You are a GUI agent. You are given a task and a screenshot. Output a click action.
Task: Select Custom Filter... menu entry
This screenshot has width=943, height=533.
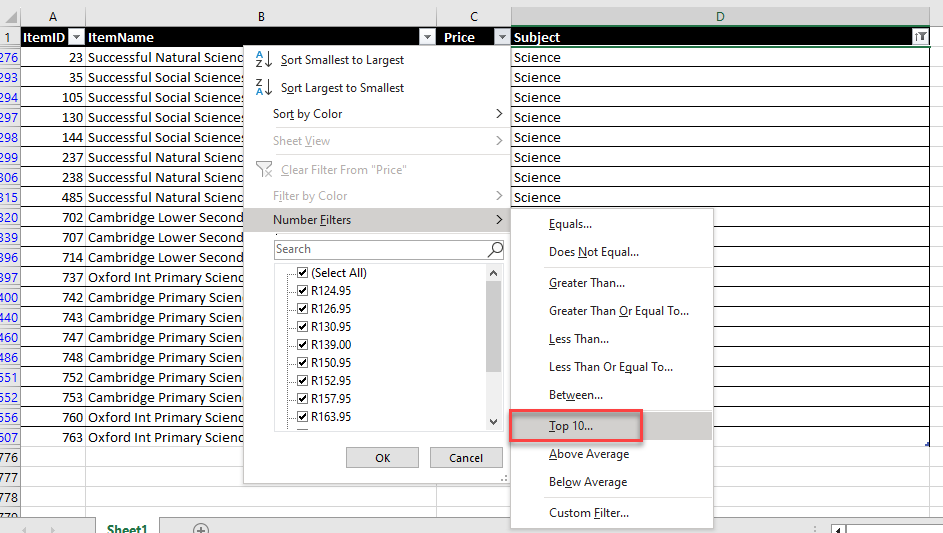pos(589,513)
